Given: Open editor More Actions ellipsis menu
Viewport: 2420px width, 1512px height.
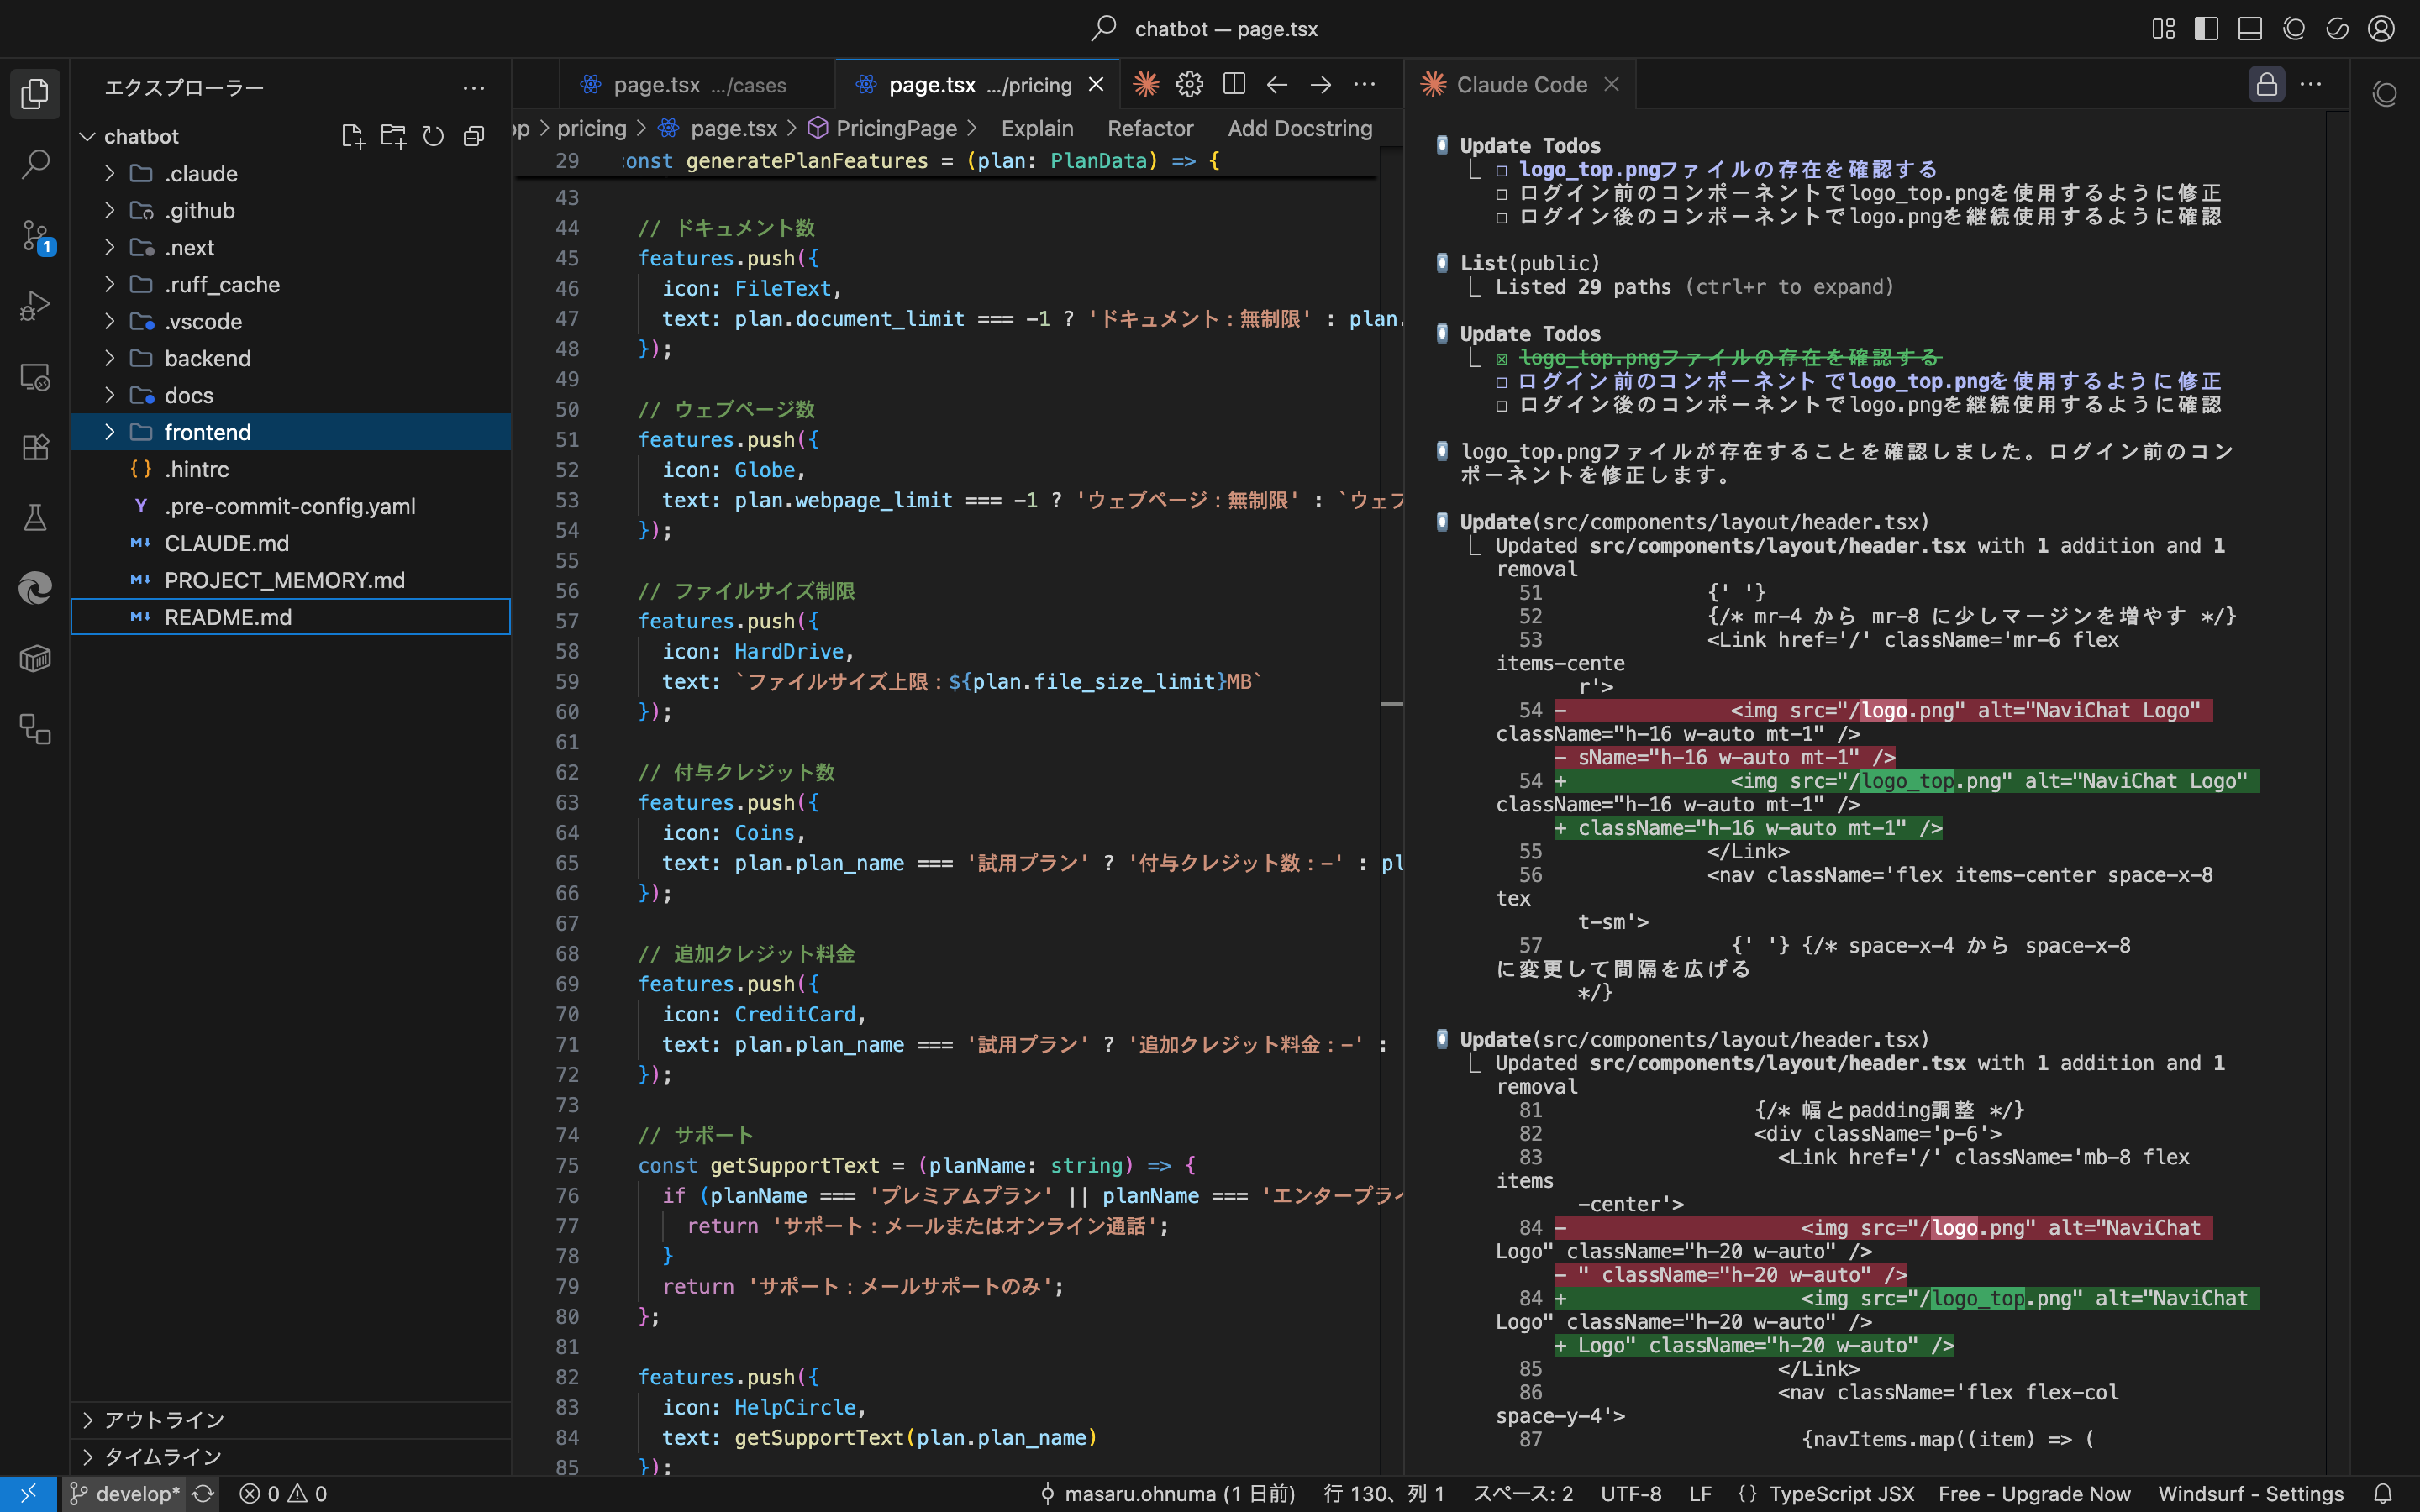Looking at the screenshot, I should click(x=1365, y=85).
